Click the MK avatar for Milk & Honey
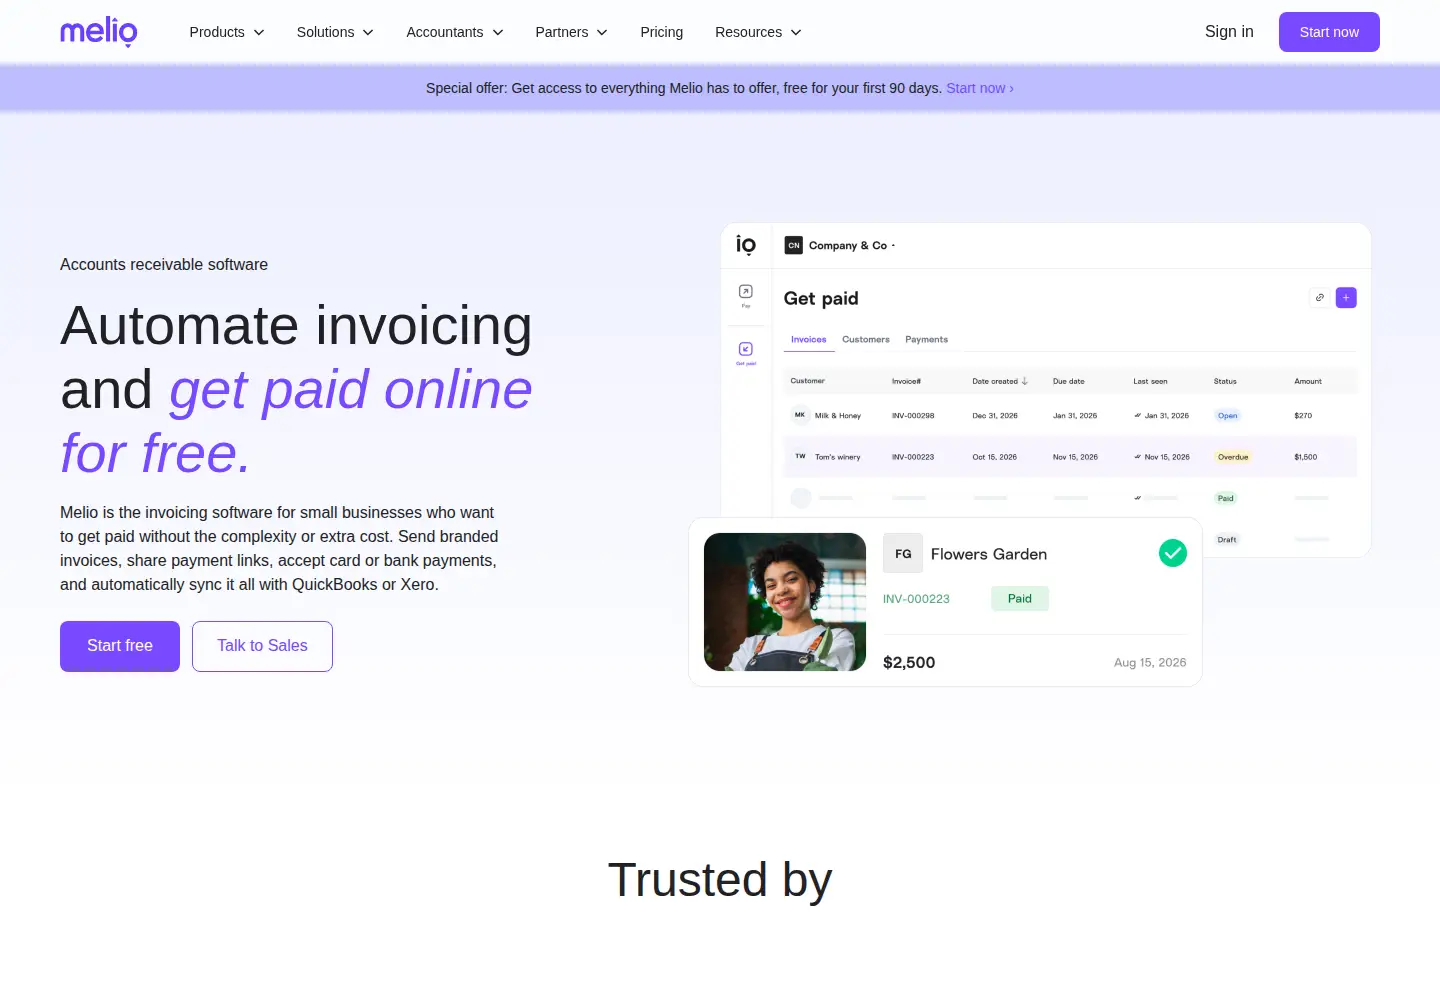Viewport: 1440px width, 1000px height. point(800,415)
